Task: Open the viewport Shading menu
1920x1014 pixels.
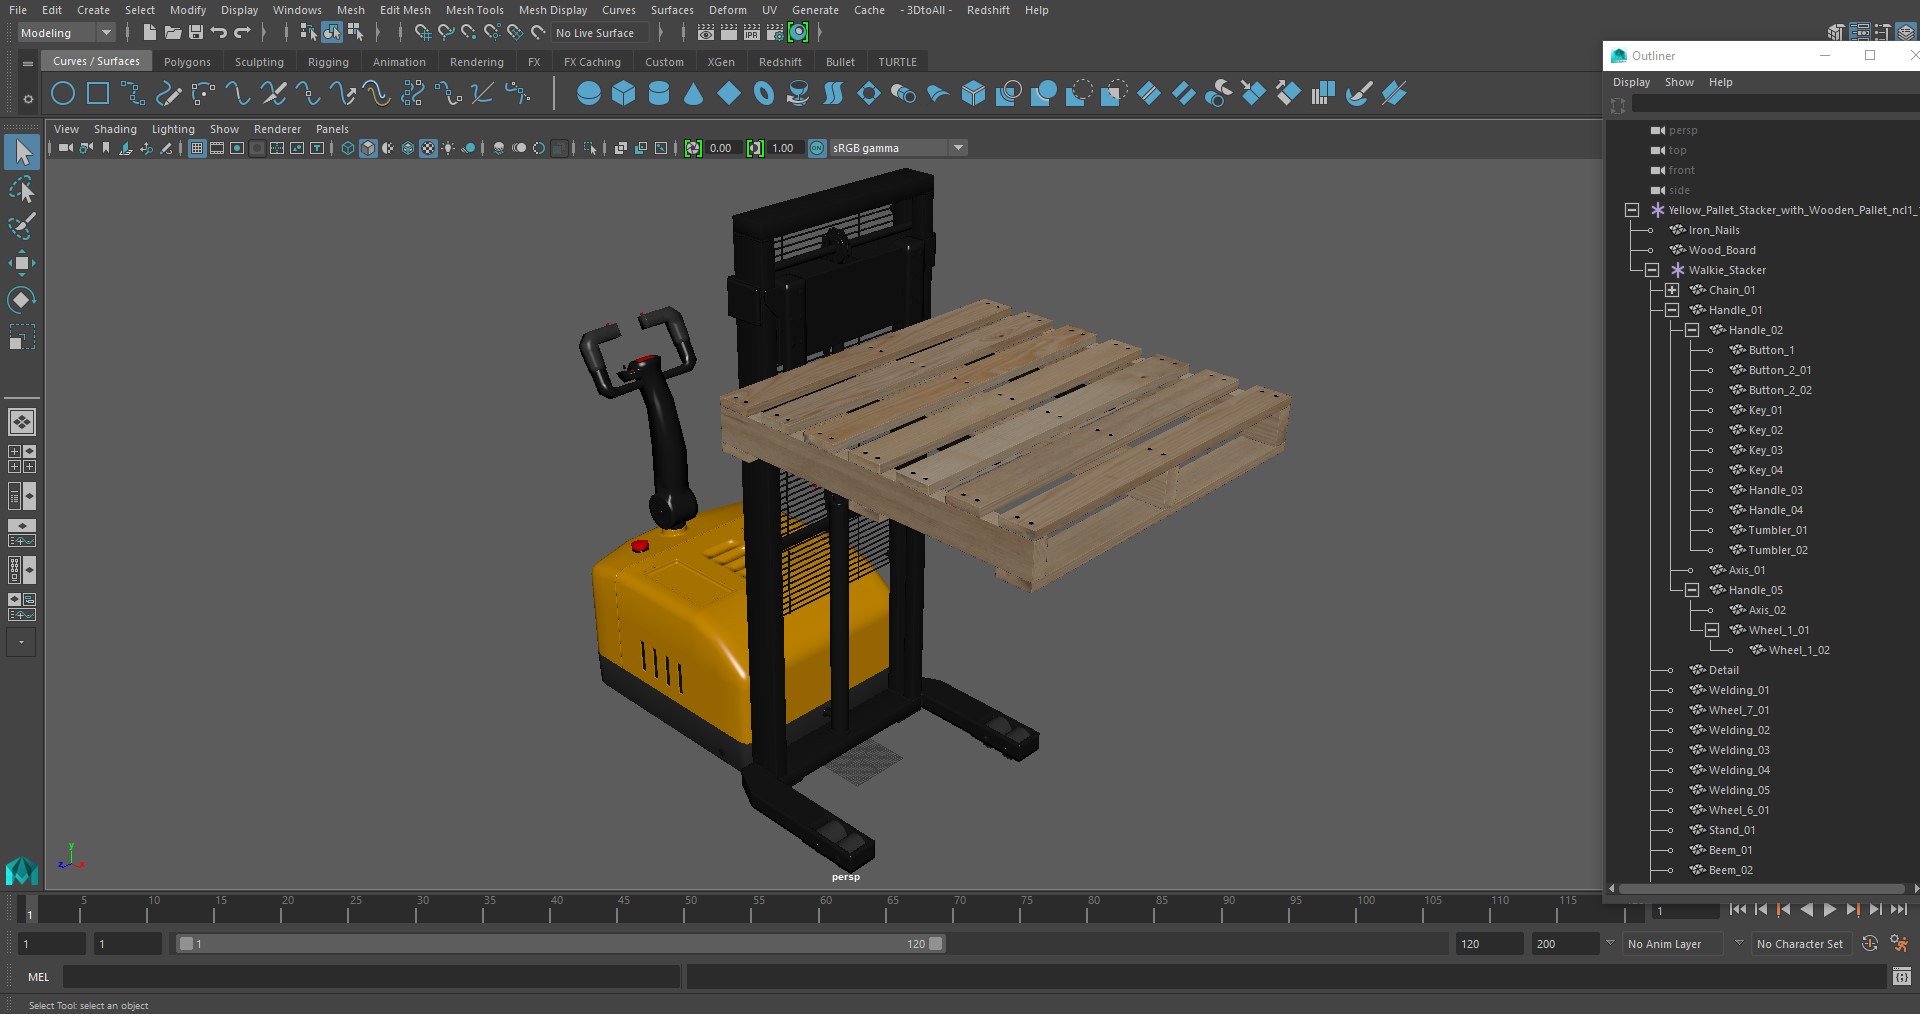Action: point(115,129)
